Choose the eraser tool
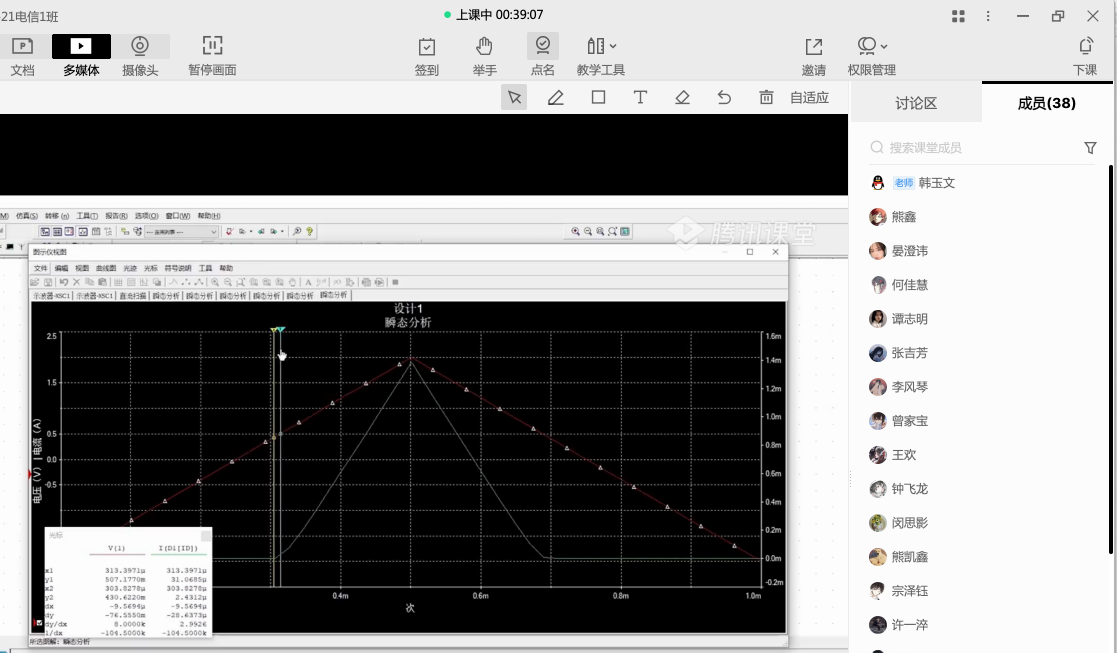The image size is (1117, 653). 682,97
